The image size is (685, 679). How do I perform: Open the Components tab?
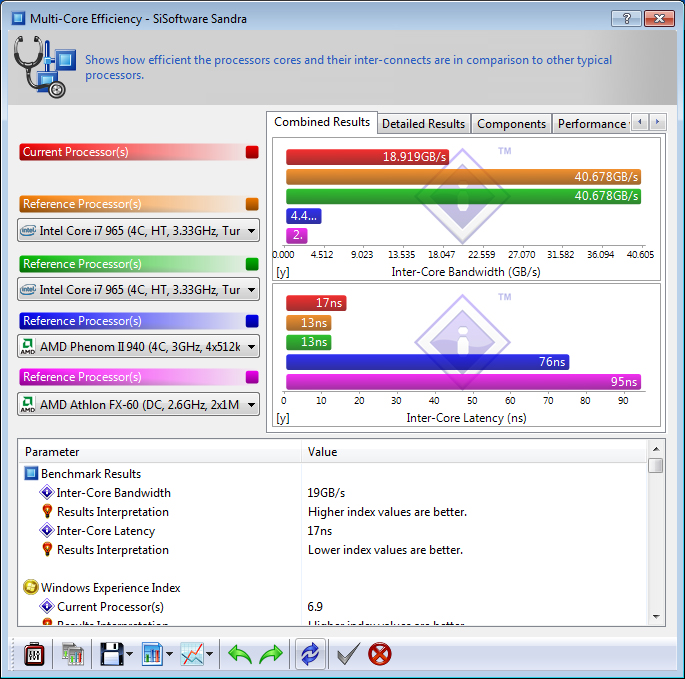coord(511,124)
